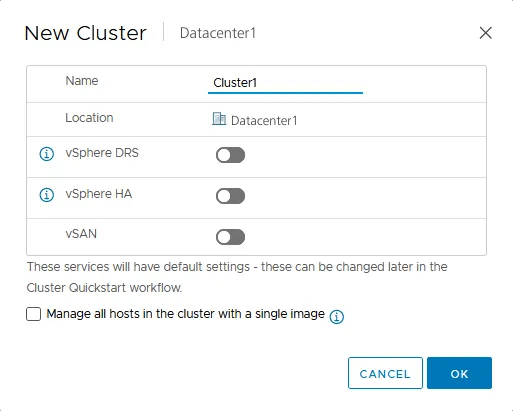Click the Datacenter1 subtitle in the header

(x=218, y=33)
